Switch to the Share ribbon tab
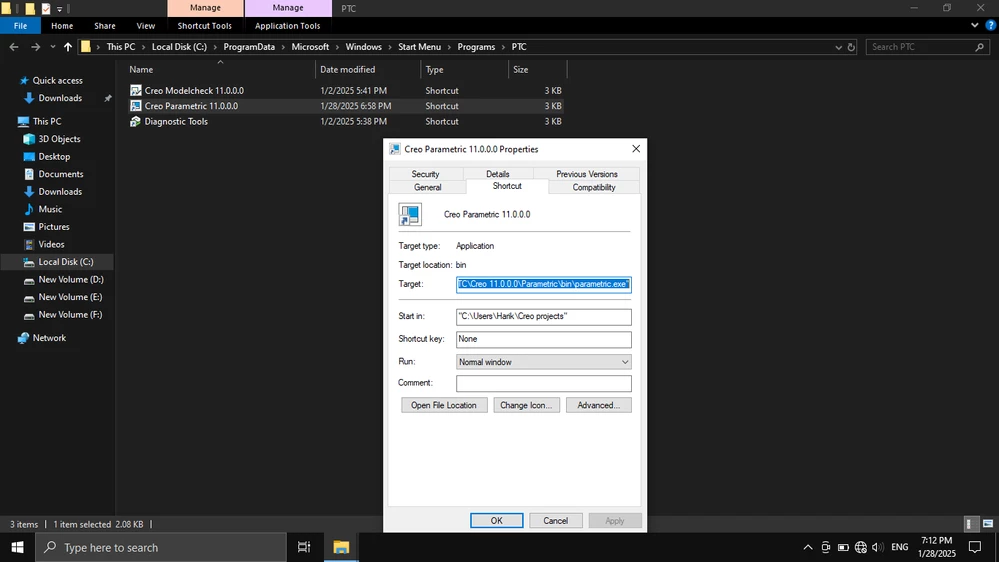 104,25
